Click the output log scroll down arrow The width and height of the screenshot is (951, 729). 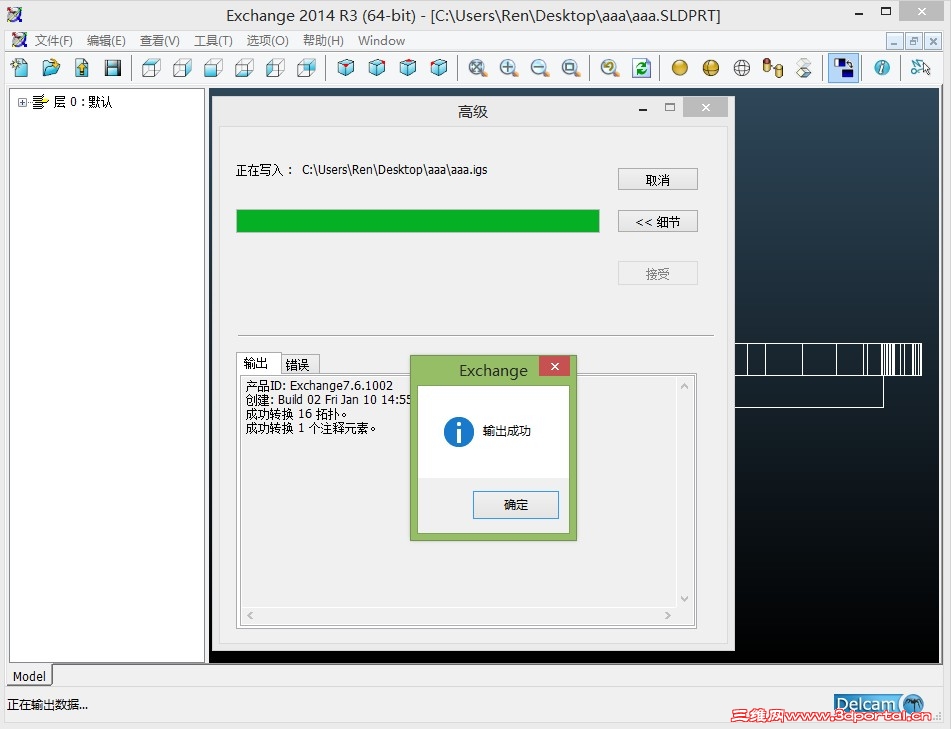point(684,599)
